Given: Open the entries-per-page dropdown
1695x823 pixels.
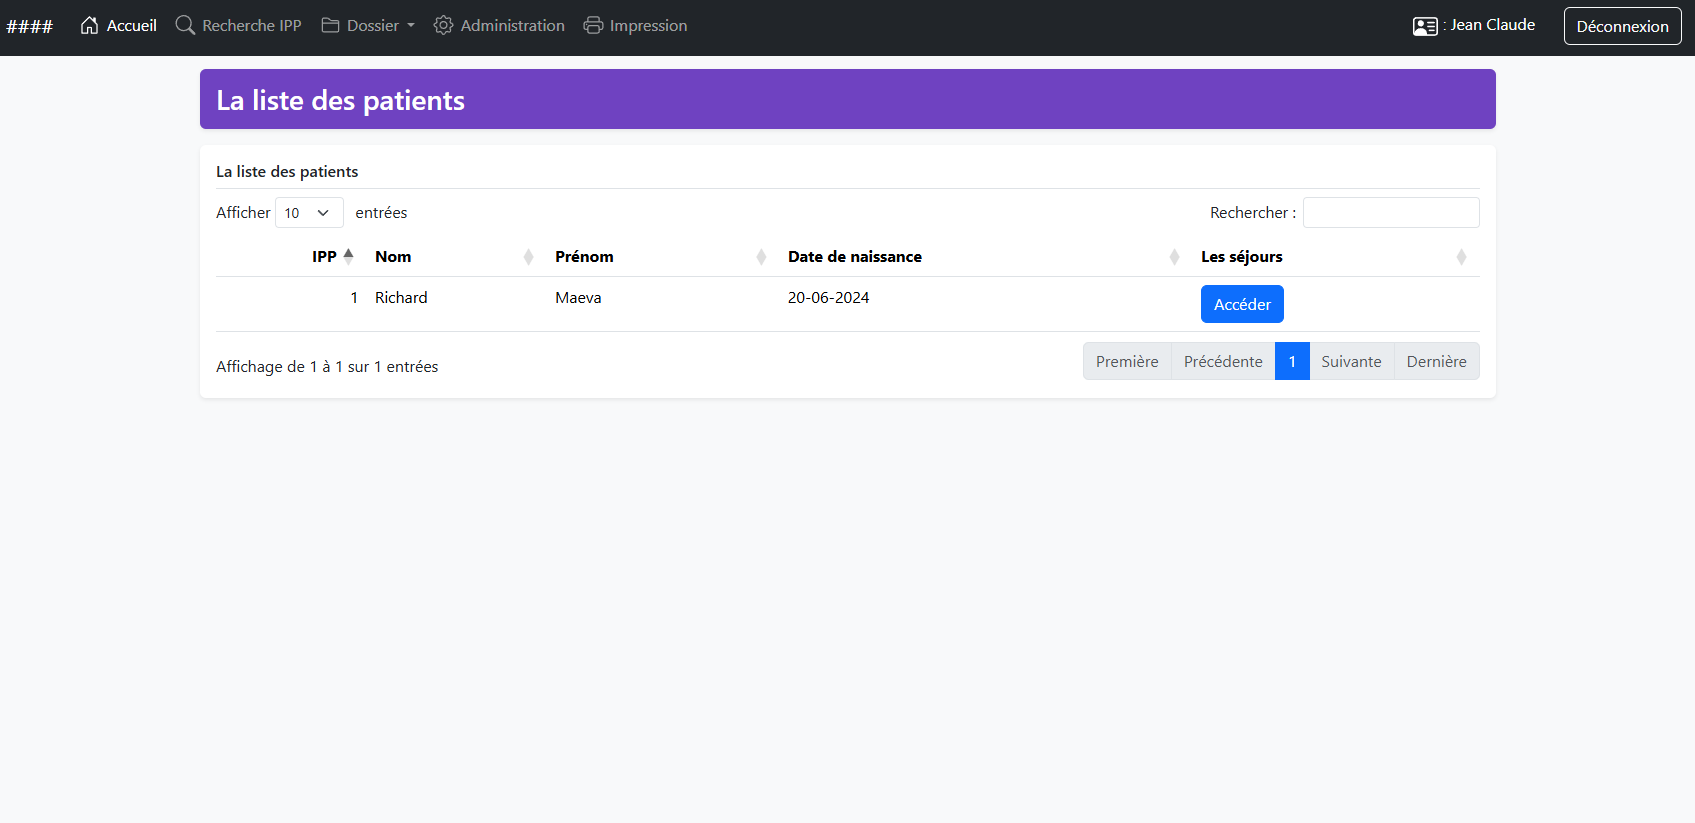Looking at the screenshot, I should tap(309, 213).
